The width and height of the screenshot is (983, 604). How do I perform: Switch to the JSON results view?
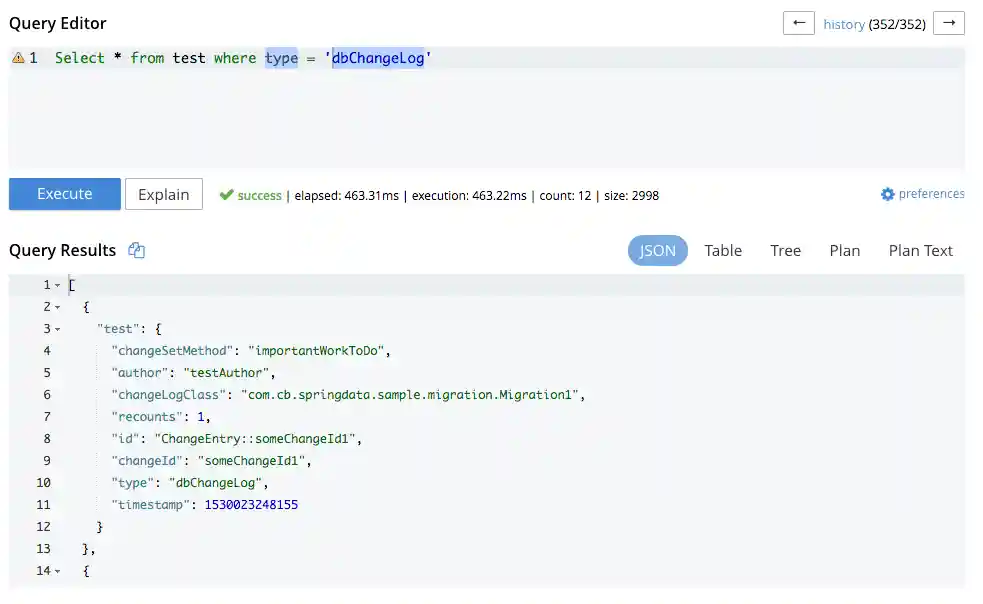(x=657, y=251)
